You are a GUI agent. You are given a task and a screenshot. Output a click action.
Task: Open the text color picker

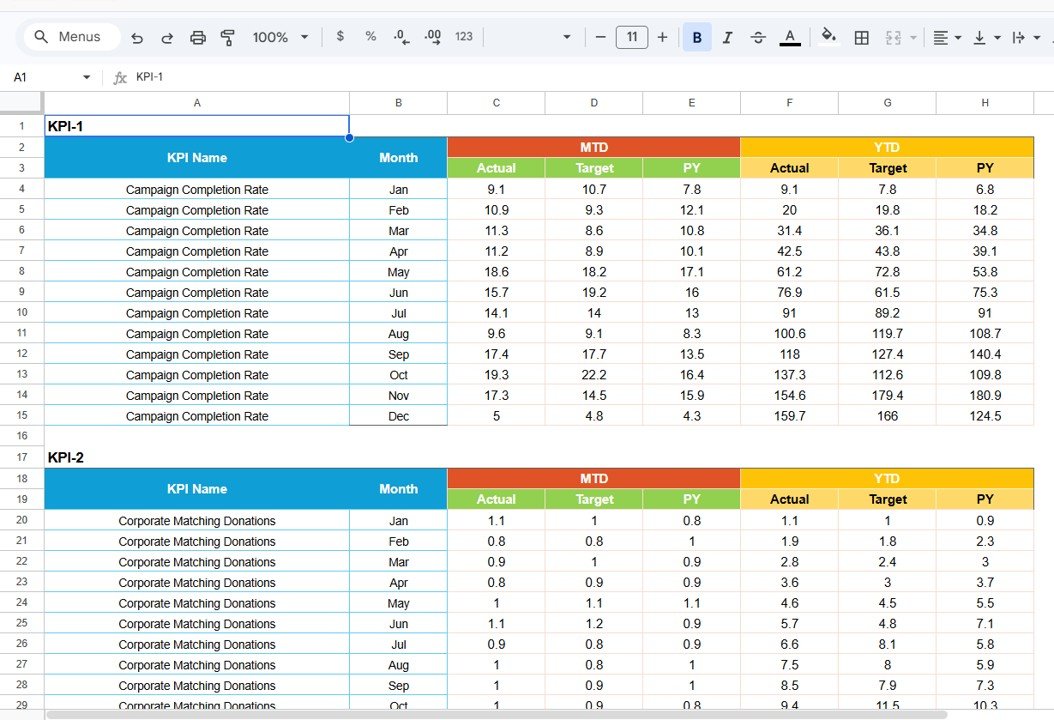(x=789, y=37)
